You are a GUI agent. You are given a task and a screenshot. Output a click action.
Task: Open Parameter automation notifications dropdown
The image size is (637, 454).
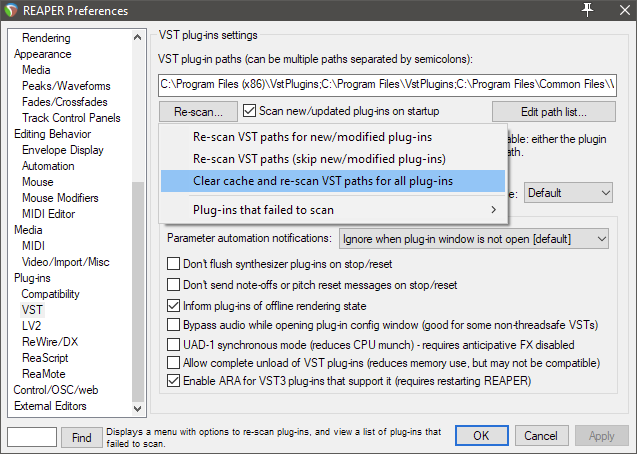tap(474, 239)
